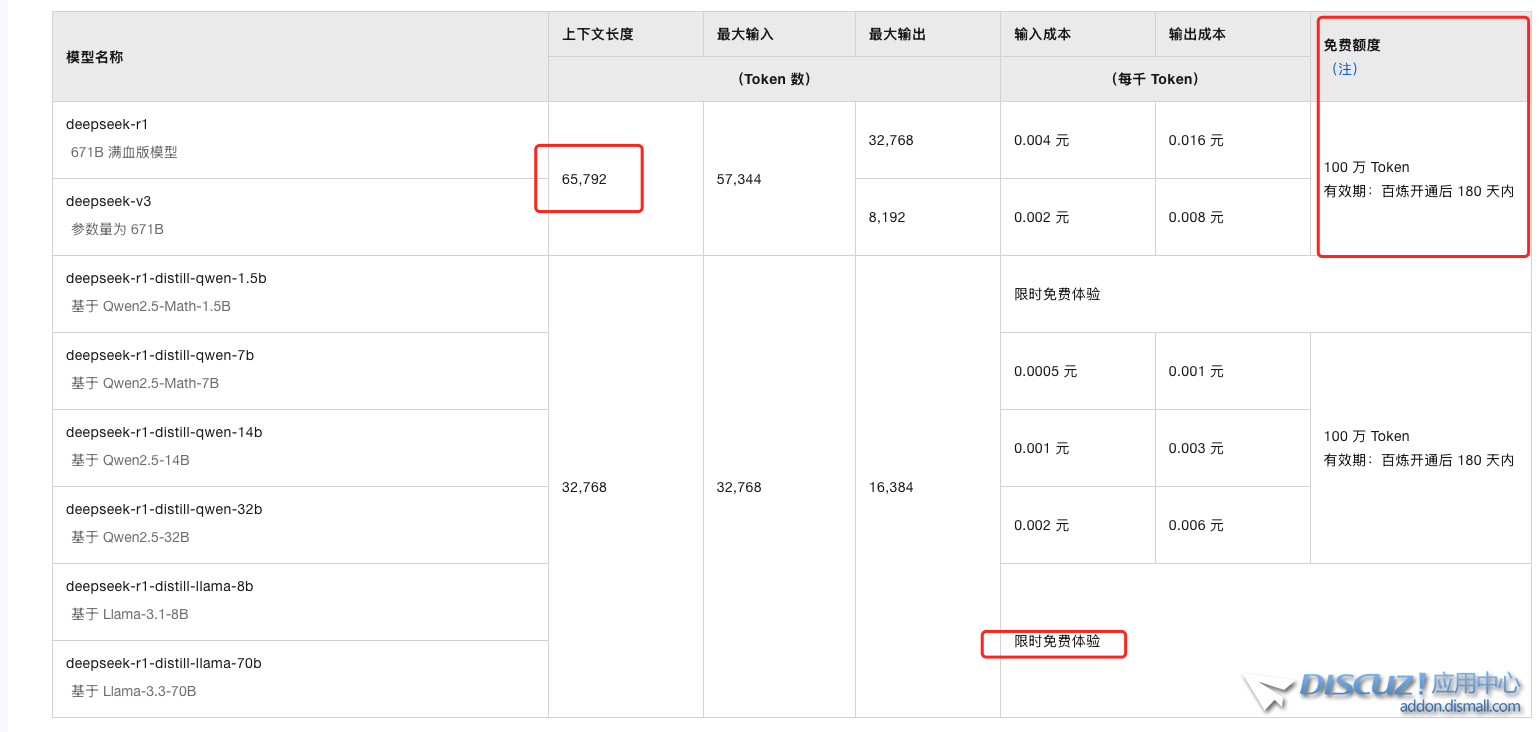Click the deepseek-r1-distill-qwen-1.5b row label
The image size is (1539, 732).
click(166, 278)
